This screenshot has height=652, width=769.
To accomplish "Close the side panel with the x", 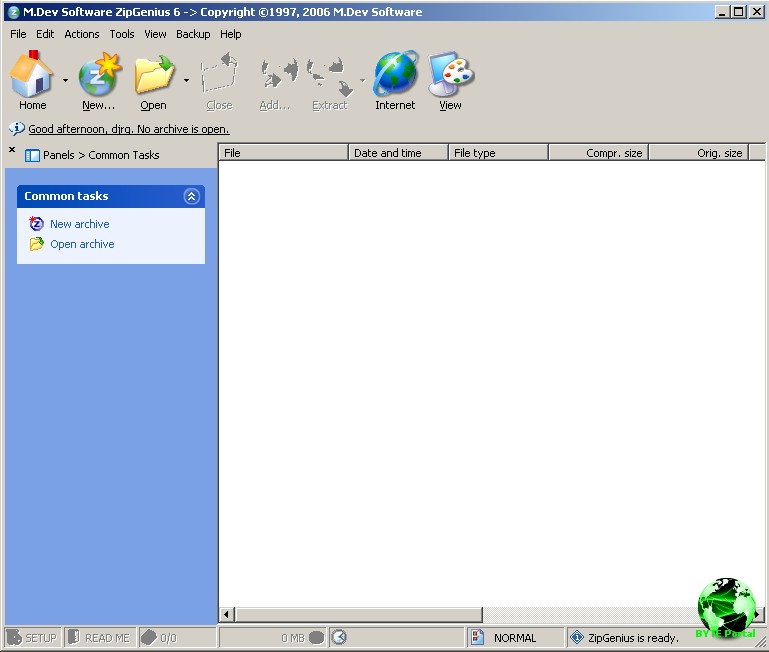I will click(12, 149).
